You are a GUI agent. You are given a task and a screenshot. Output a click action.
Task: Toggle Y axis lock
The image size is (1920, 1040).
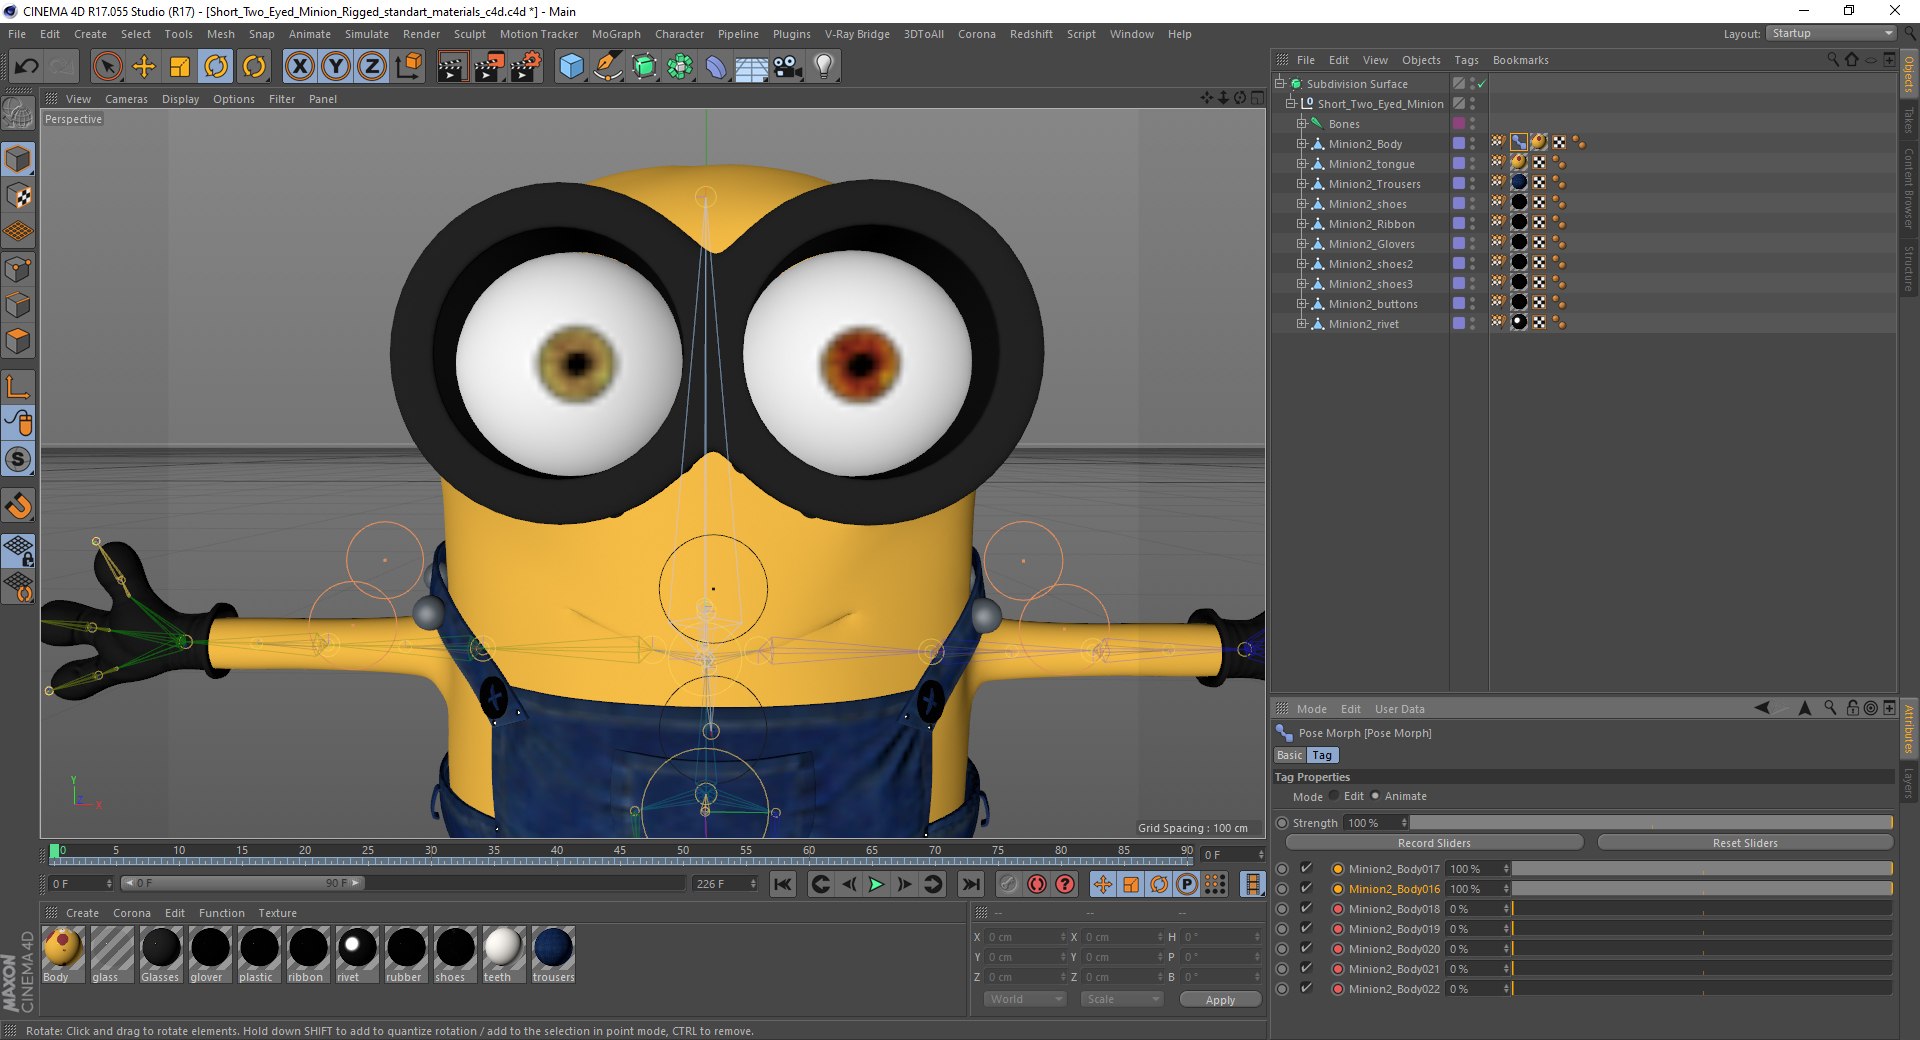(x=336, y=67)
